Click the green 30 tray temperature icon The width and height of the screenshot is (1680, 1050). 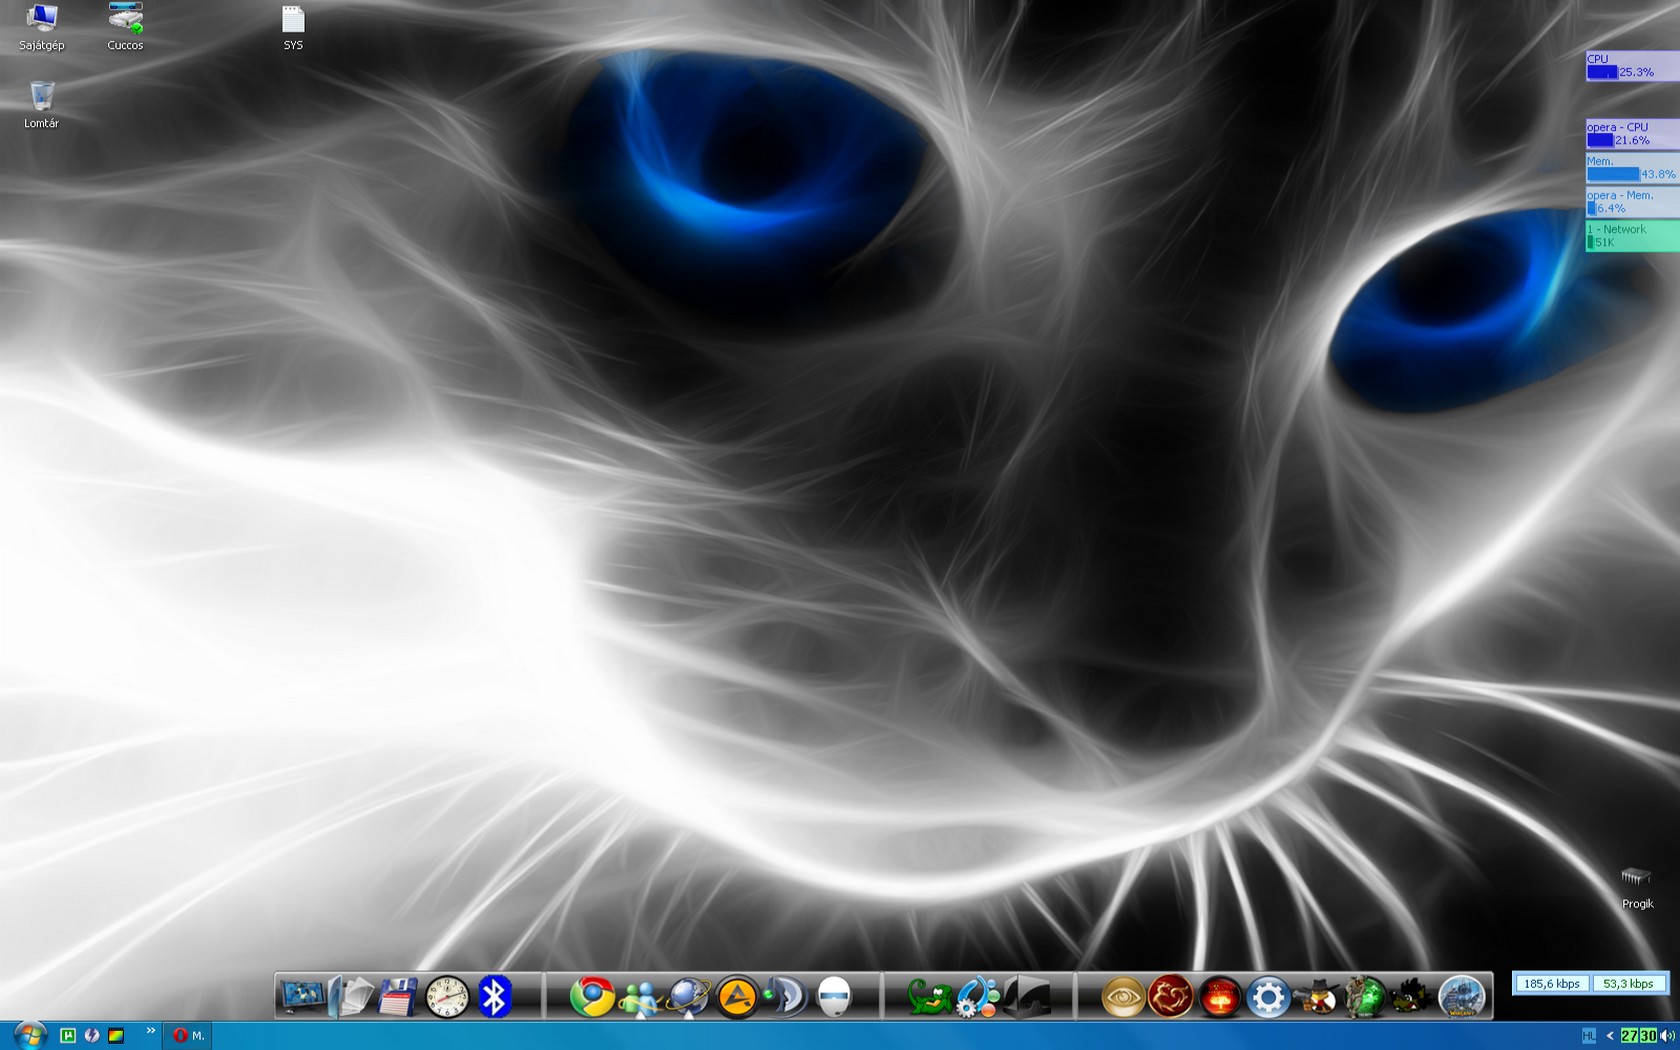click(x=1647, y=1036)
